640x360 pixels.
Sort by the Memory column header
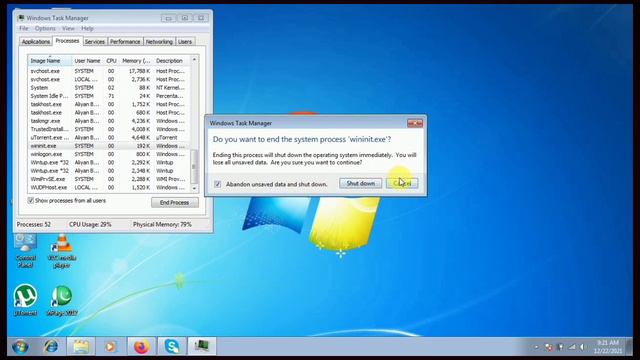(x=136, y=60)
